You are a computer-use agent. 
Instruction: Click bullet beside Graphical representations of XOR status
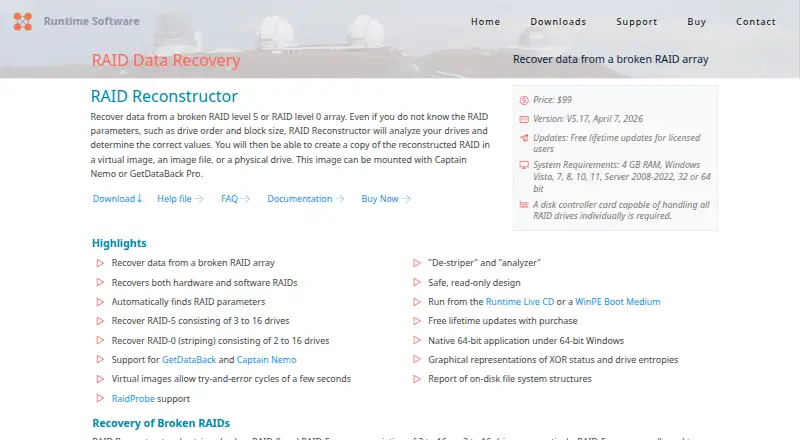click(417, 359)
